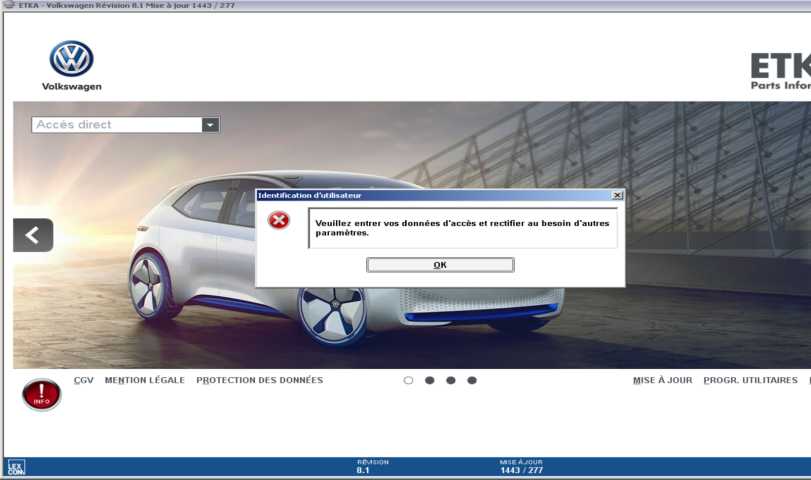Screen dimensions: 811x480
Task: Go to previous slide with left arrow
Action: point(33,235)
